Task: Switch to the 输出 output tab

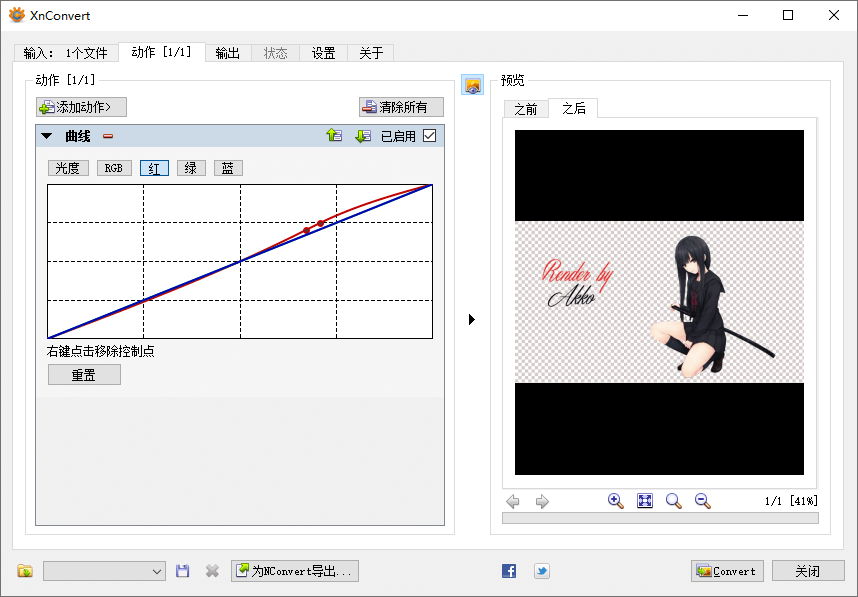Action: pyautogui.click(x=228, y=53)
